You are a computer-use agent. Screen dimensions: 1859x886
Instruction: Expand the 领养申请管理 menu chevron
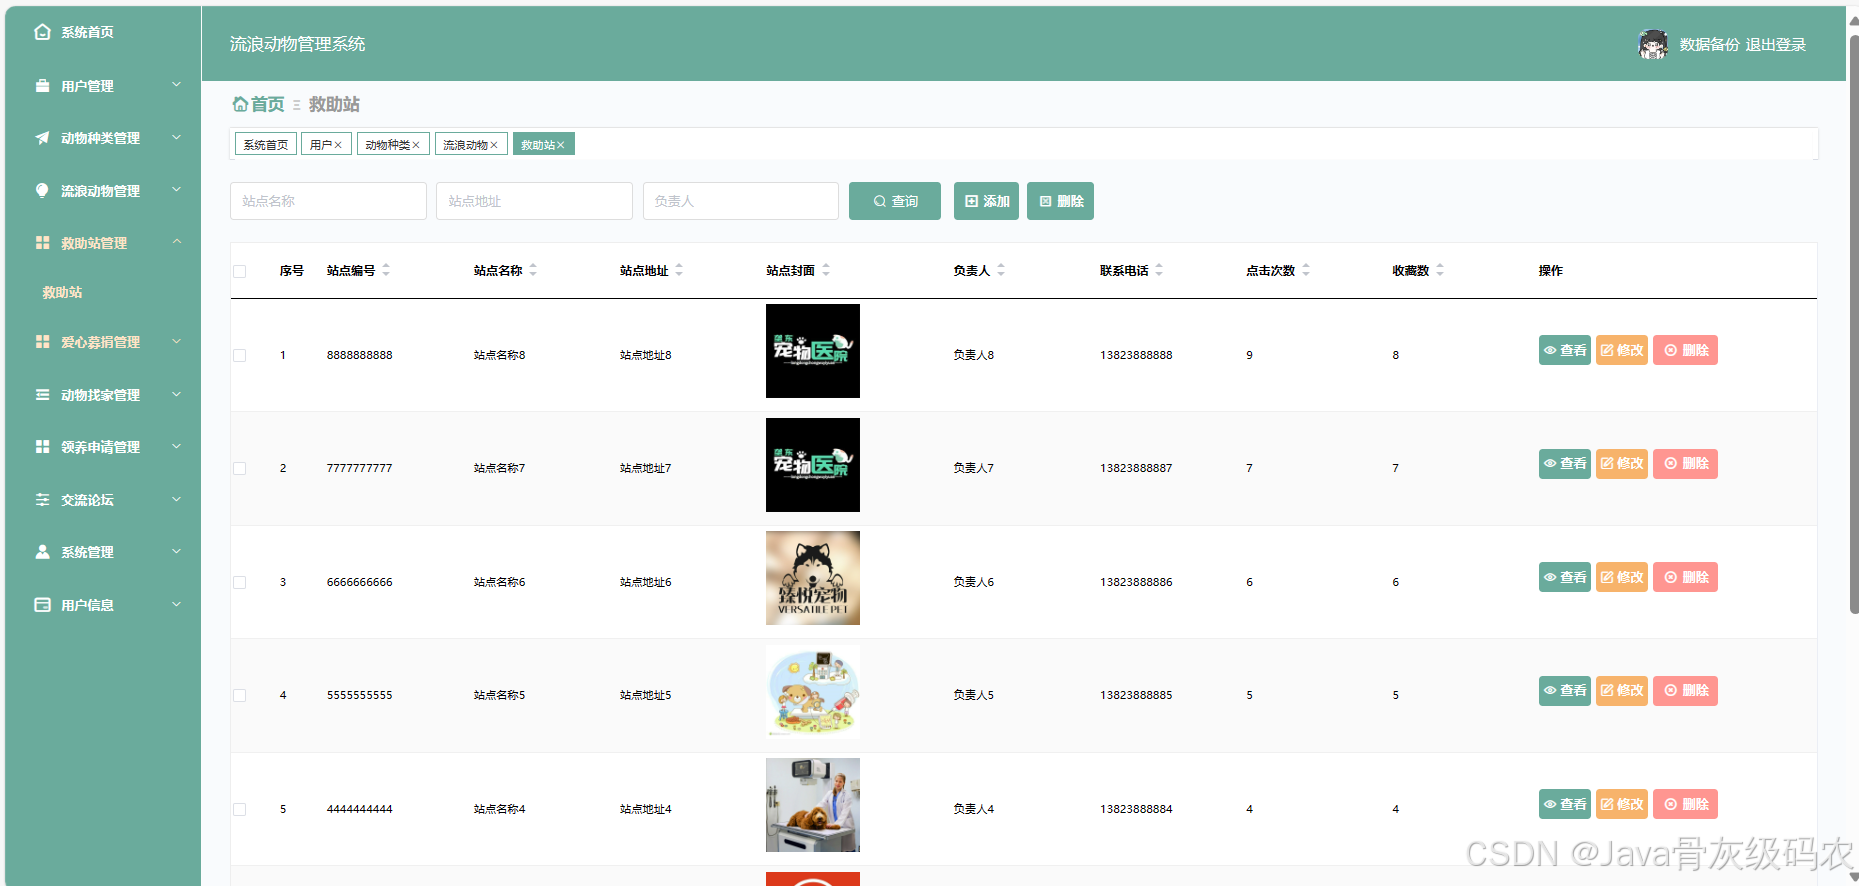[177, 446]
